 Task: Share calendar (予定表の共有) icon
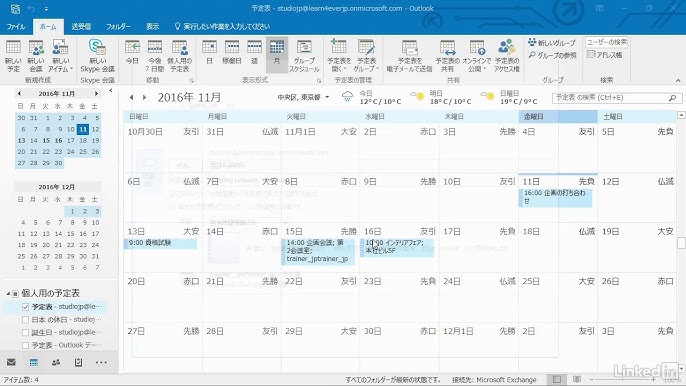point(447,56)
